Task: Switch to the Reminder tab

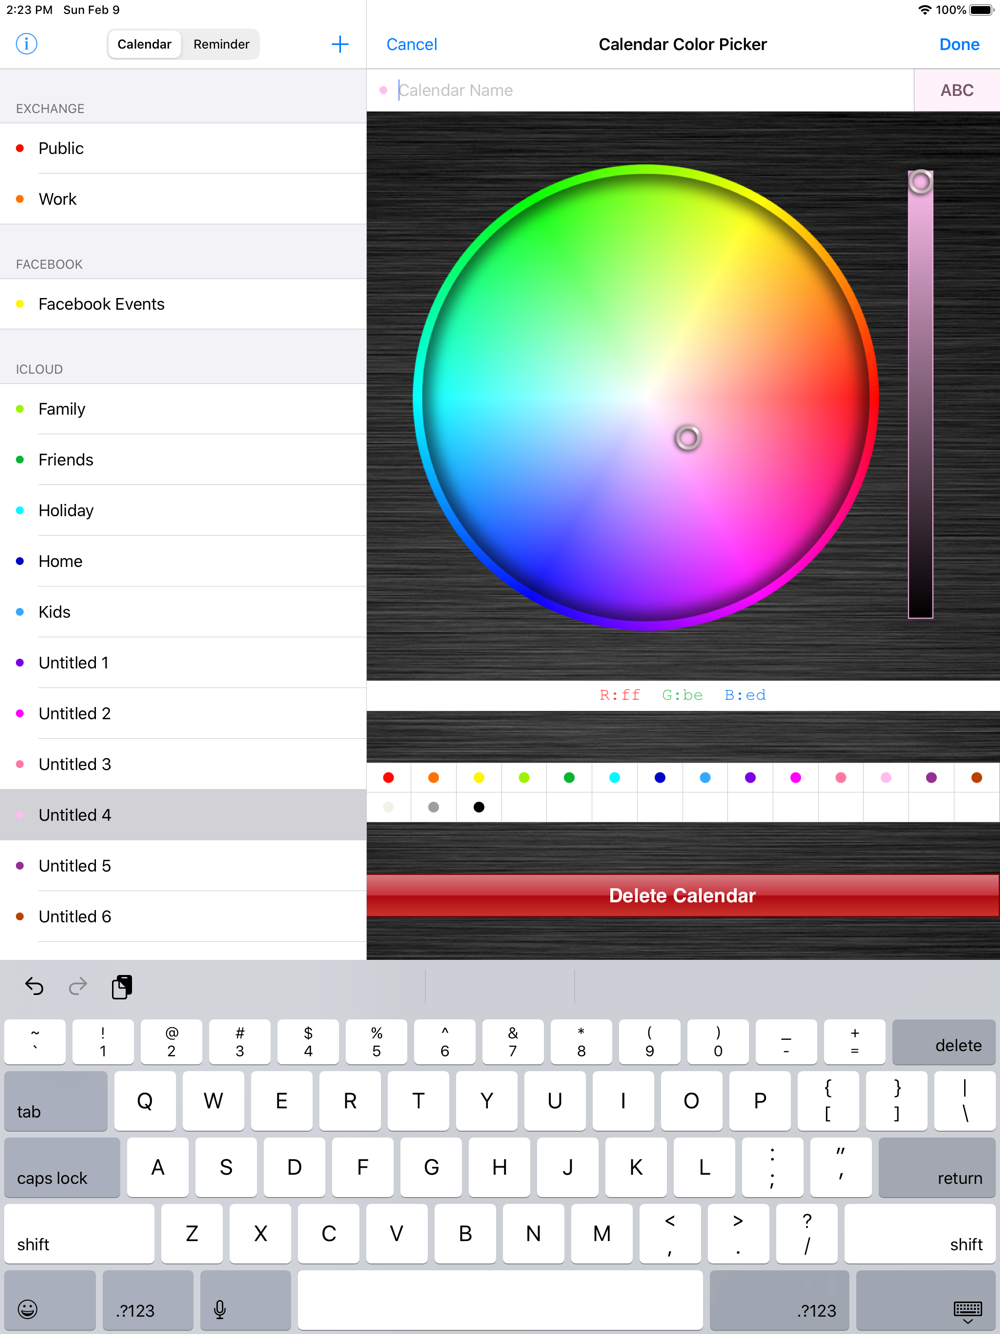Action: pos(221,44)
